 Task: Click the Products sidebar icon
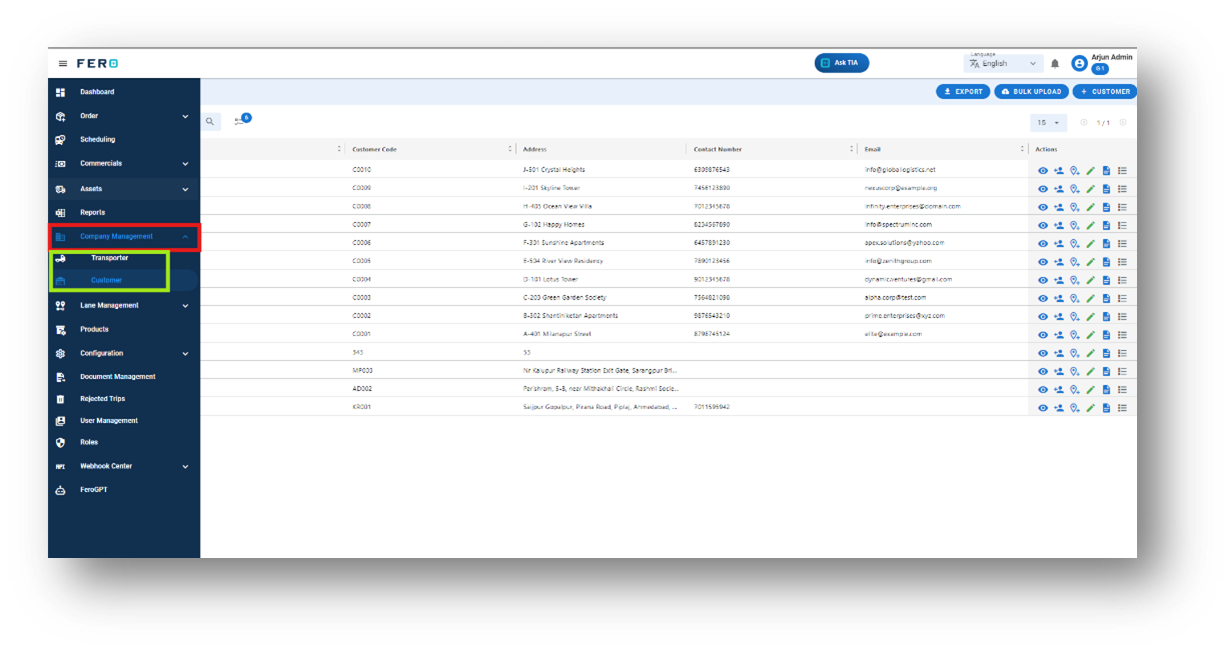[x=60, y=329]
